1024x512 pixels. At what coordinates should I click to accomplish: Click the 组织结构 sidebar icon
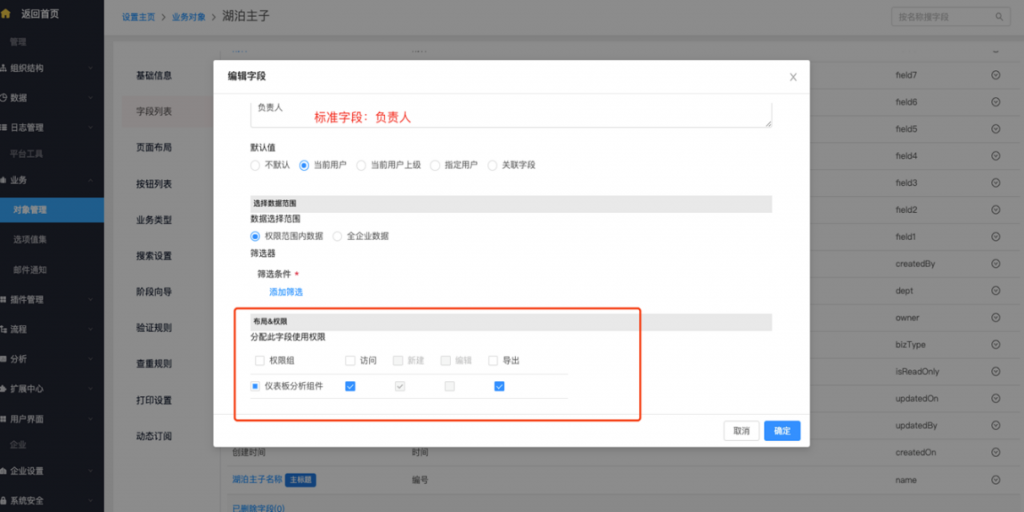pos(5,69)
